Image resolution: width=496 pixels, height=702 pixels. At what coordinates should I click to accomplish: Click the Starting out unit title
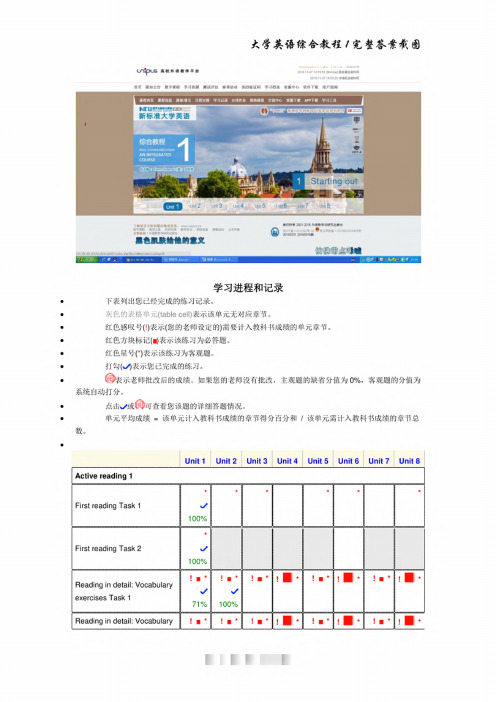pyautogui.click(x=334, y=181)
